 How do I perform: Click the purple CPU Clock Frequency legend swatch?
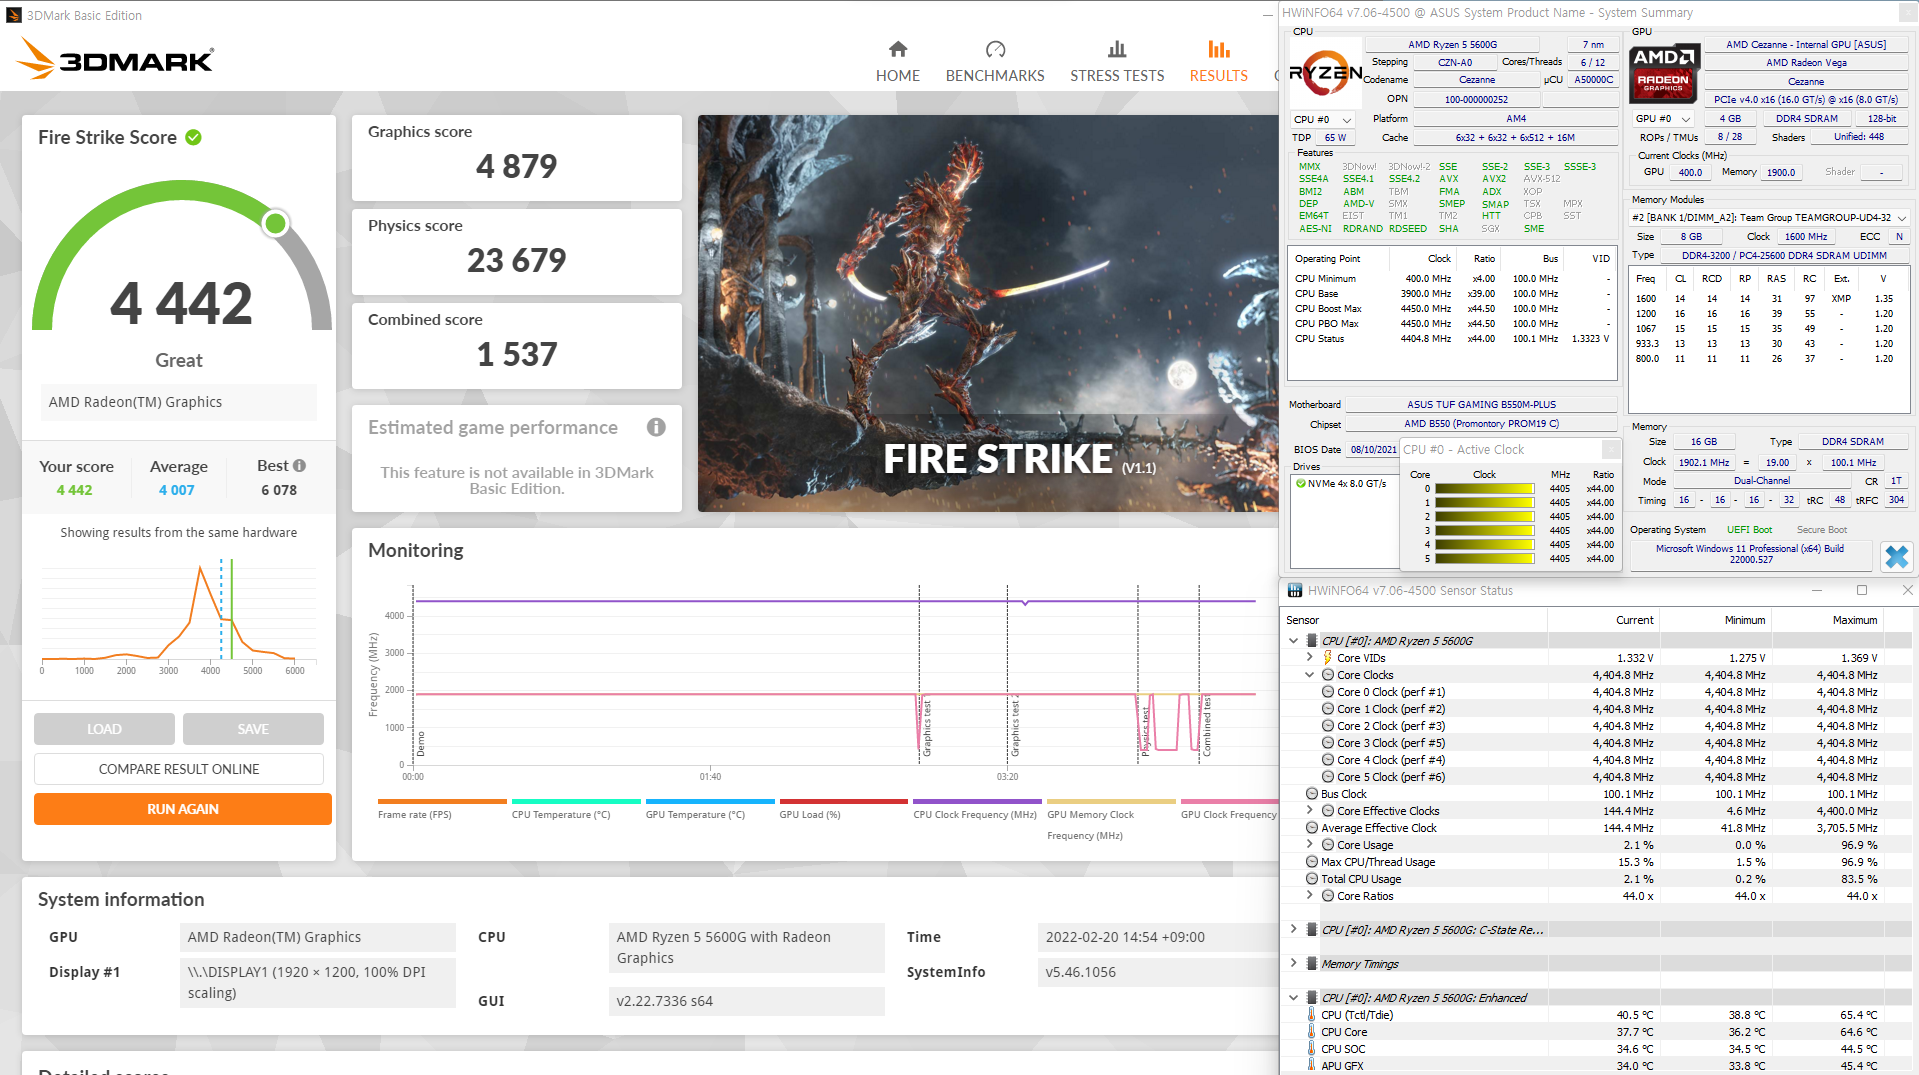click(x=977, y=801)
